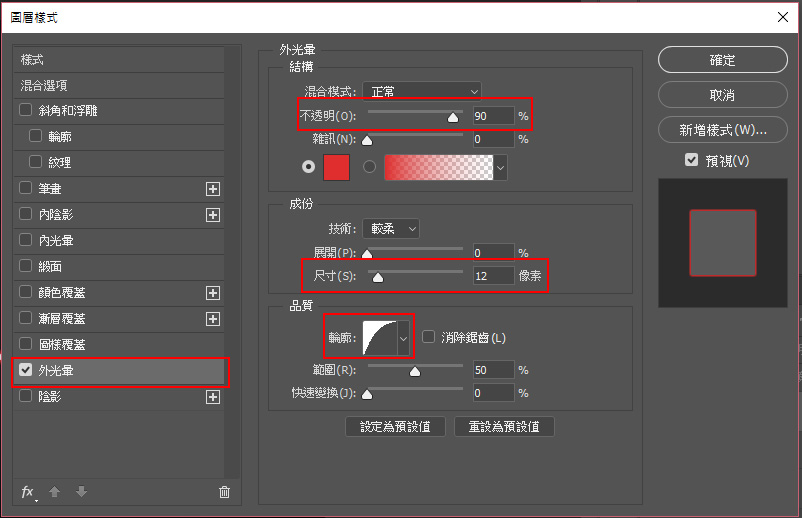The height and width of the screenshot is (518, 802).
Task: Add another 內陰影 effect with plus icon
Action: click(213, 215)
